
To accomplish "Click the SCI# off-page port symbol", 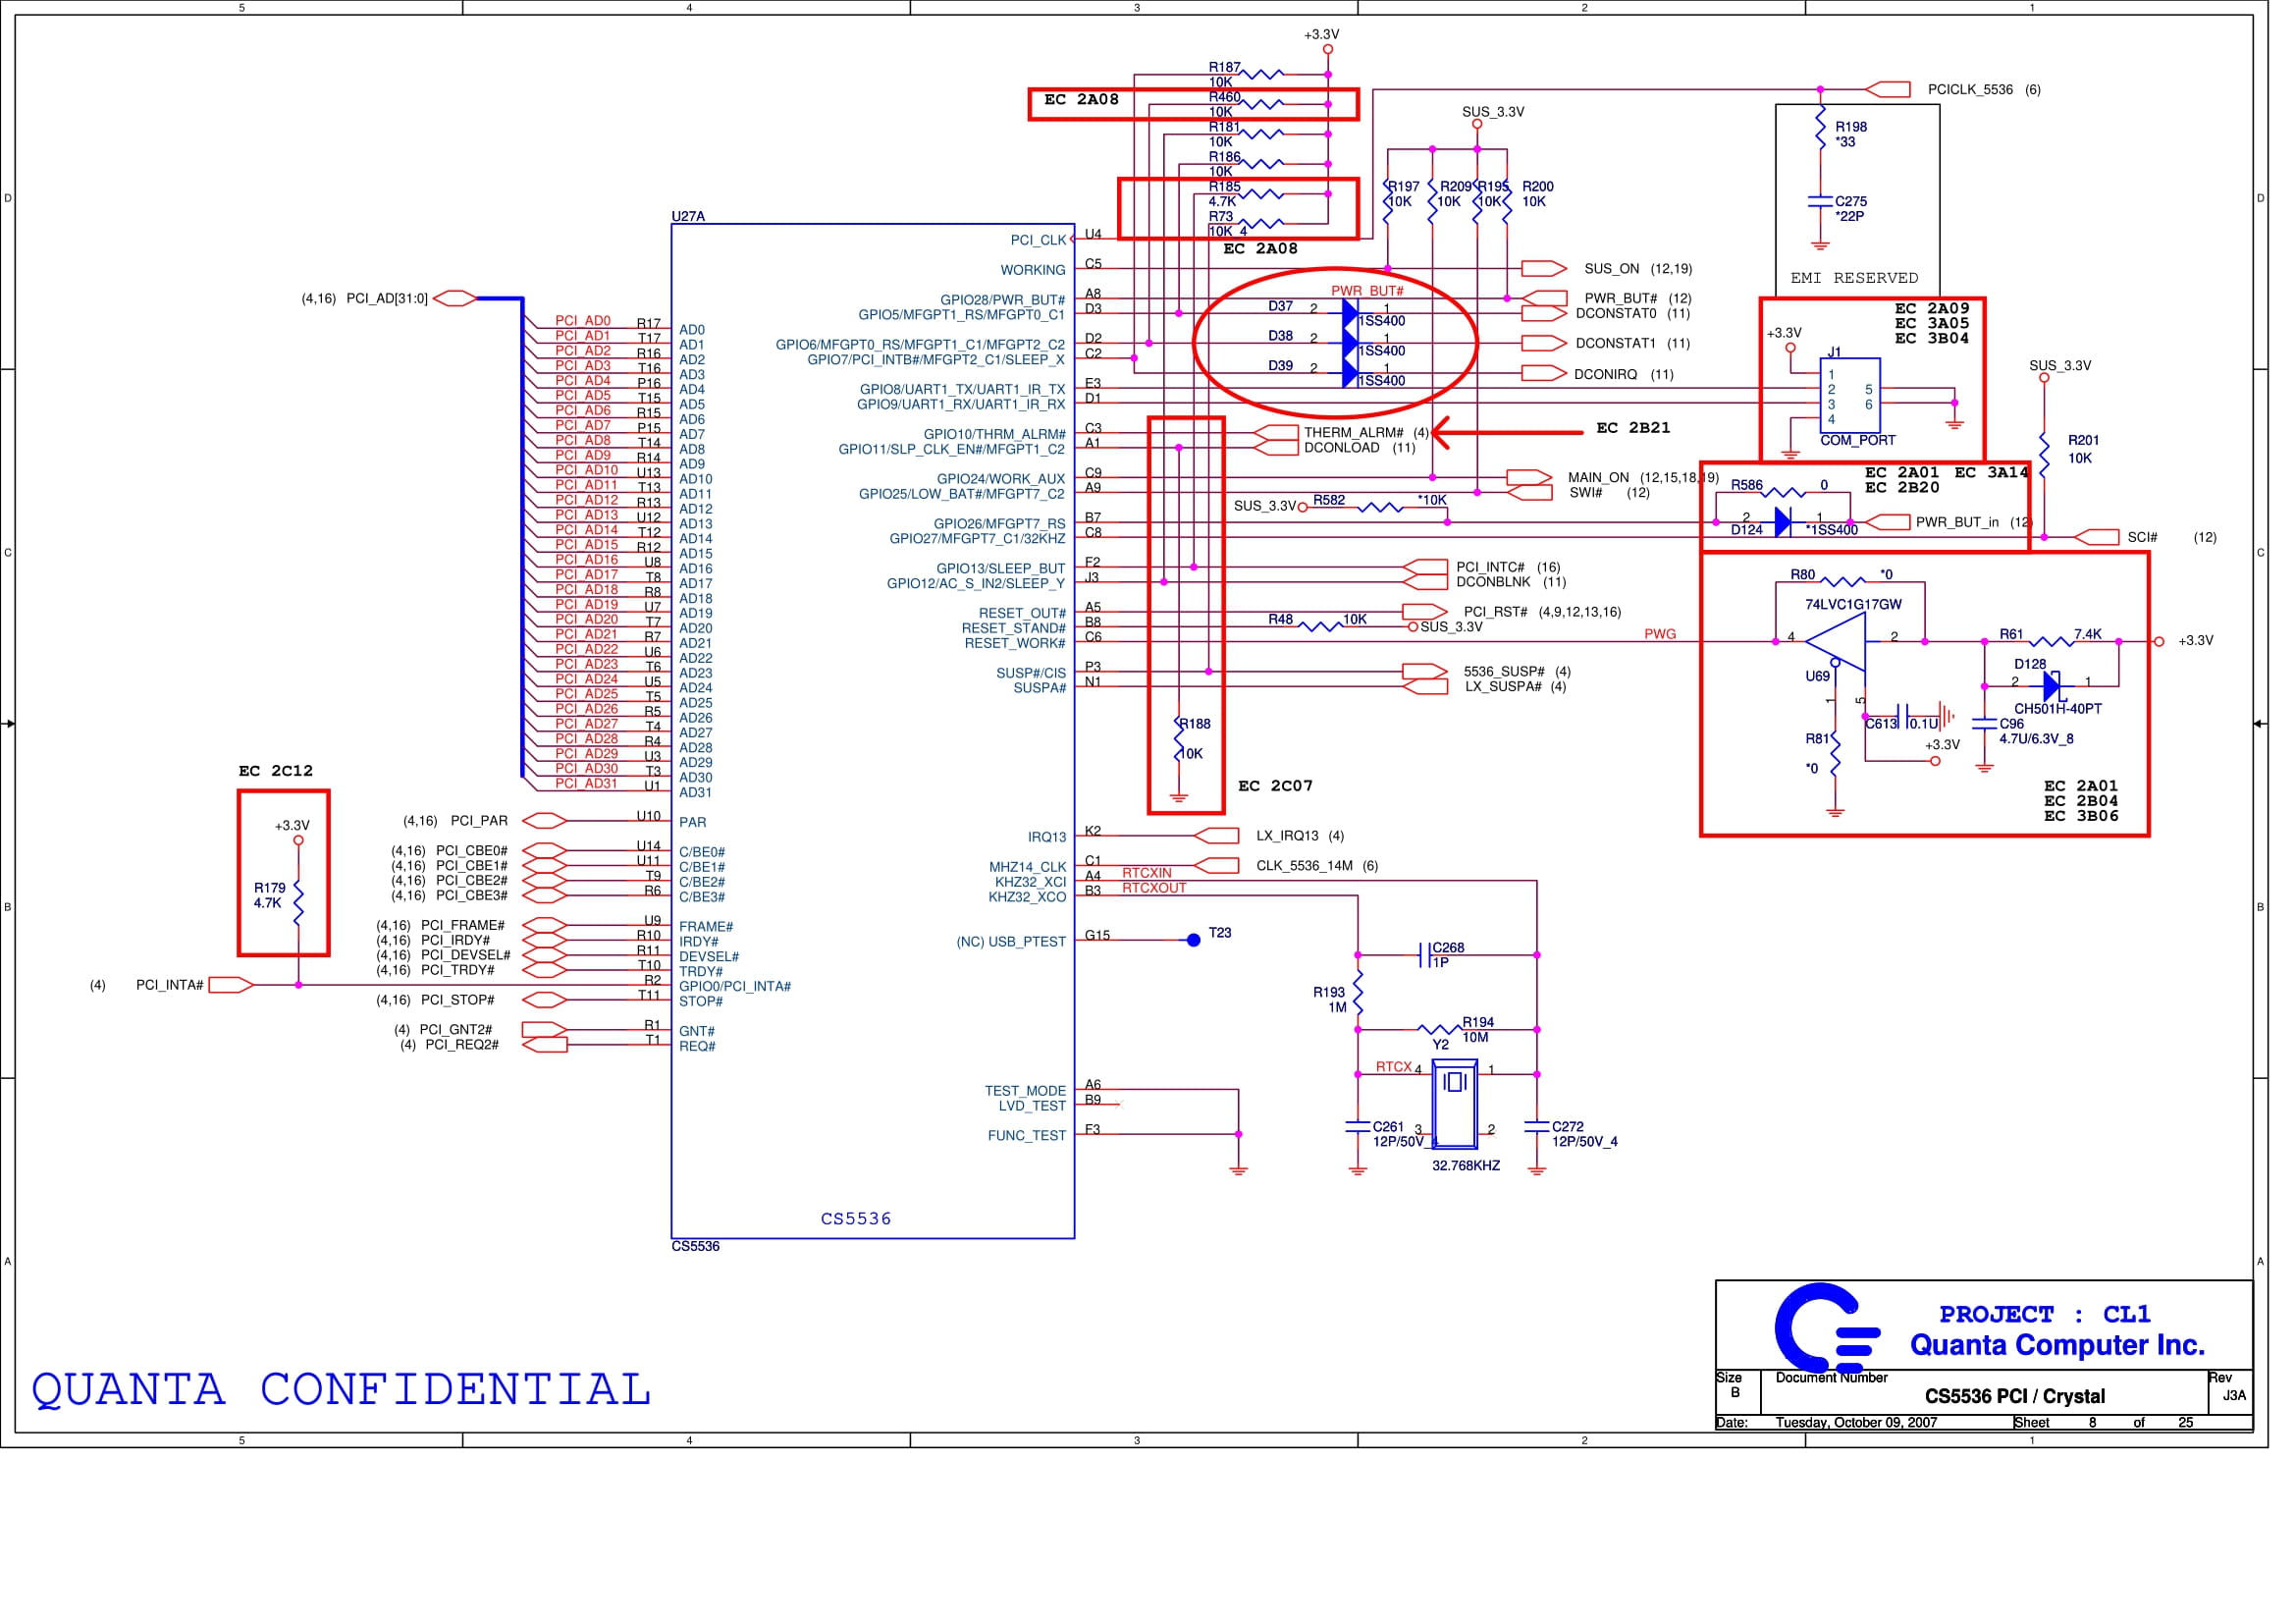I will point(2096,538).
